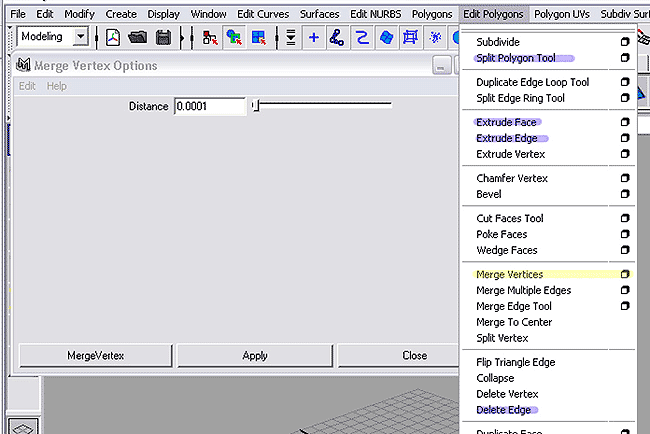
Task: Click the Close button in options dialog
Action: [x=398, y=356]
